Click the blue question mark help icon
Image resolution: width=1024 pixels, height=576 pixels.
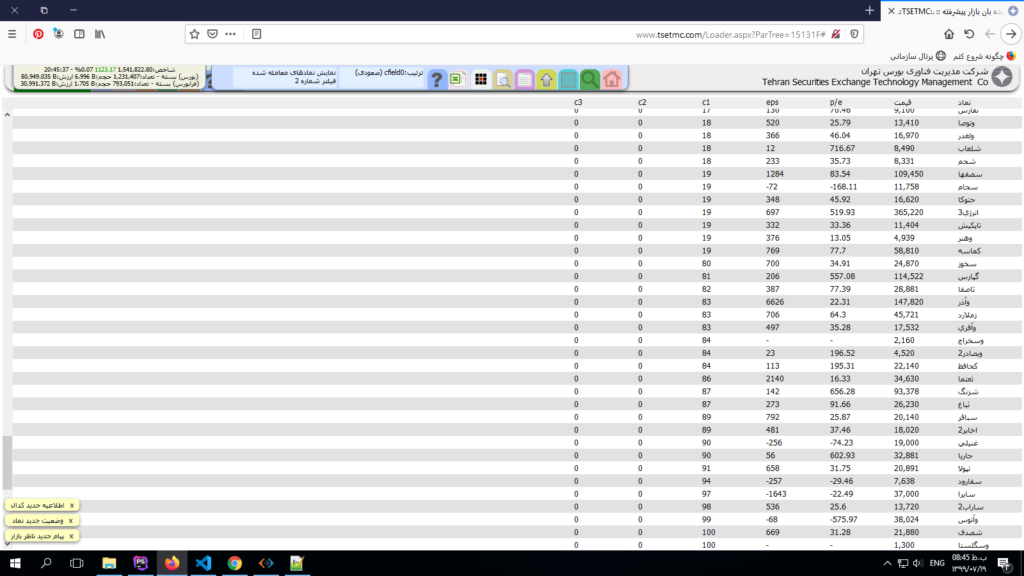click(436, 79)
